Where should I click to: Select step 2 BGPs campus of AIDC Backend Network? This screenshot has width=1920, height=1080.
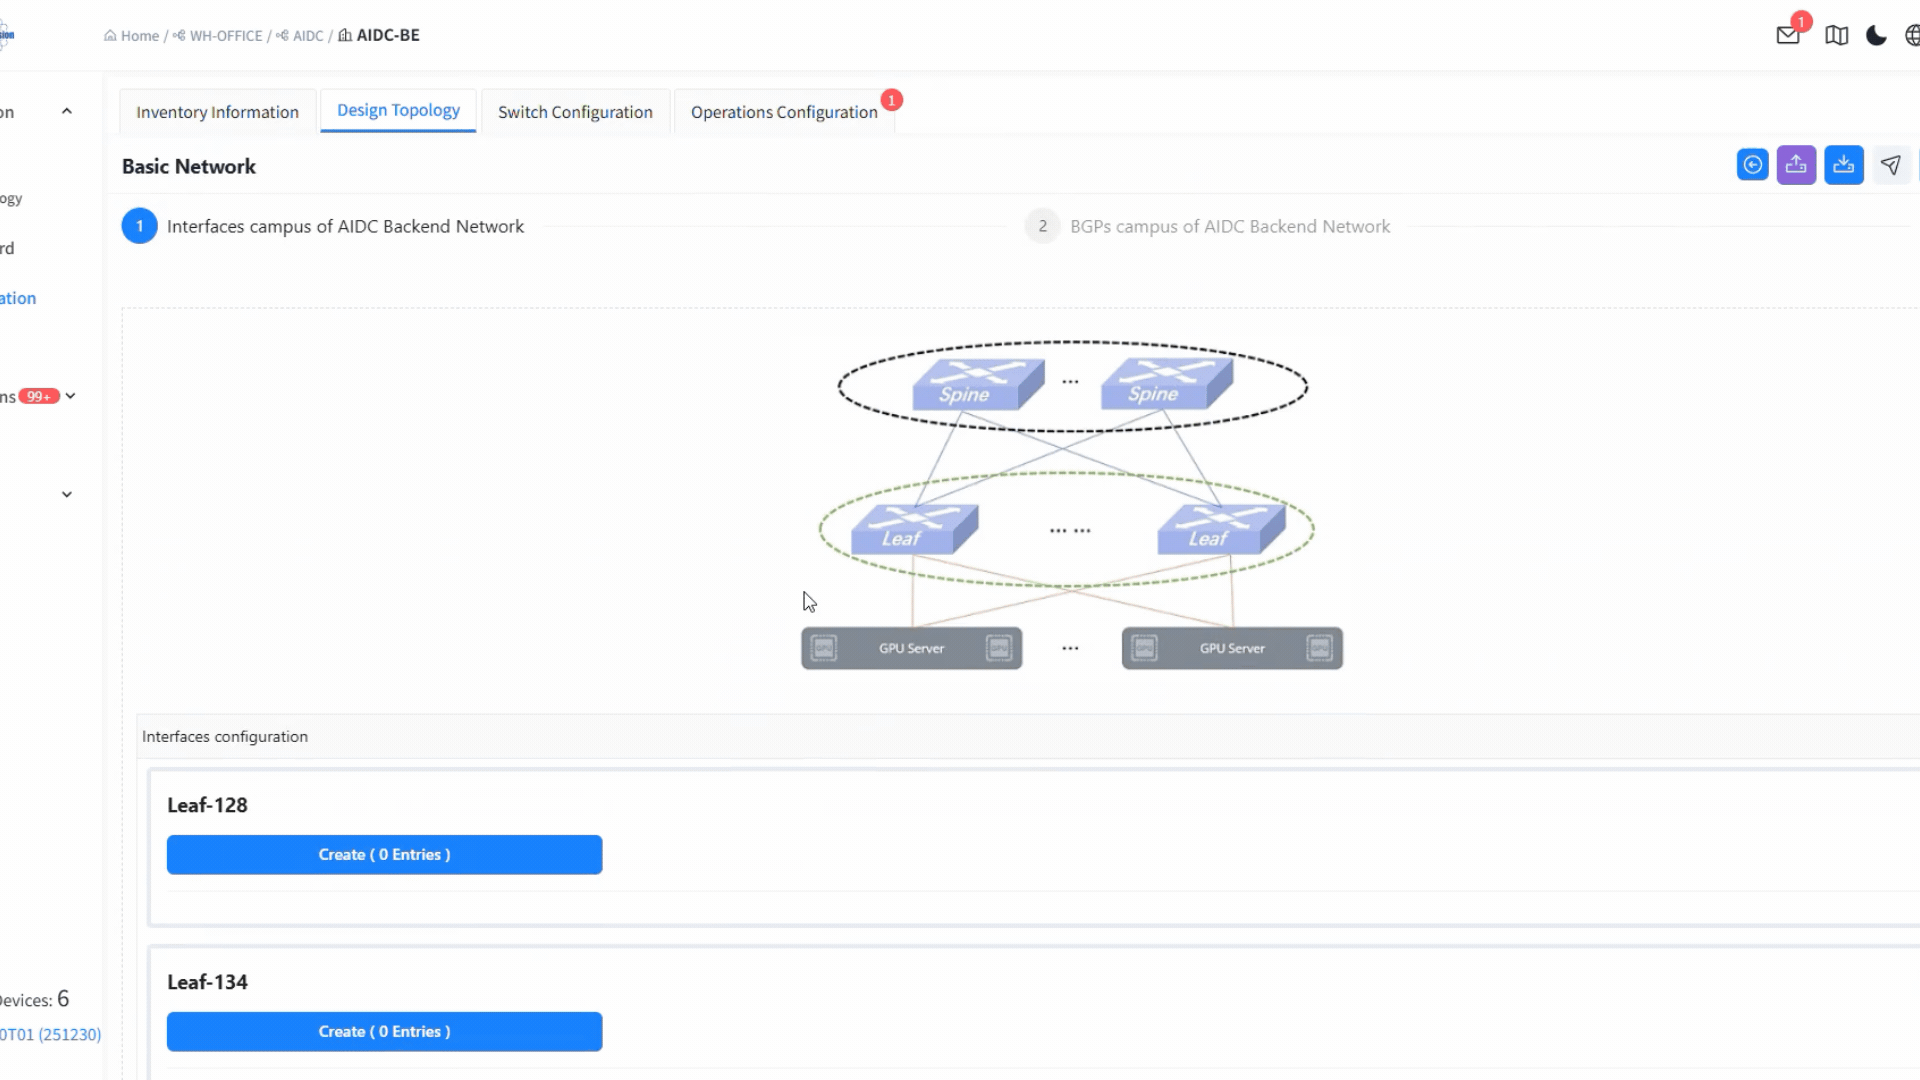[1229, 226]
